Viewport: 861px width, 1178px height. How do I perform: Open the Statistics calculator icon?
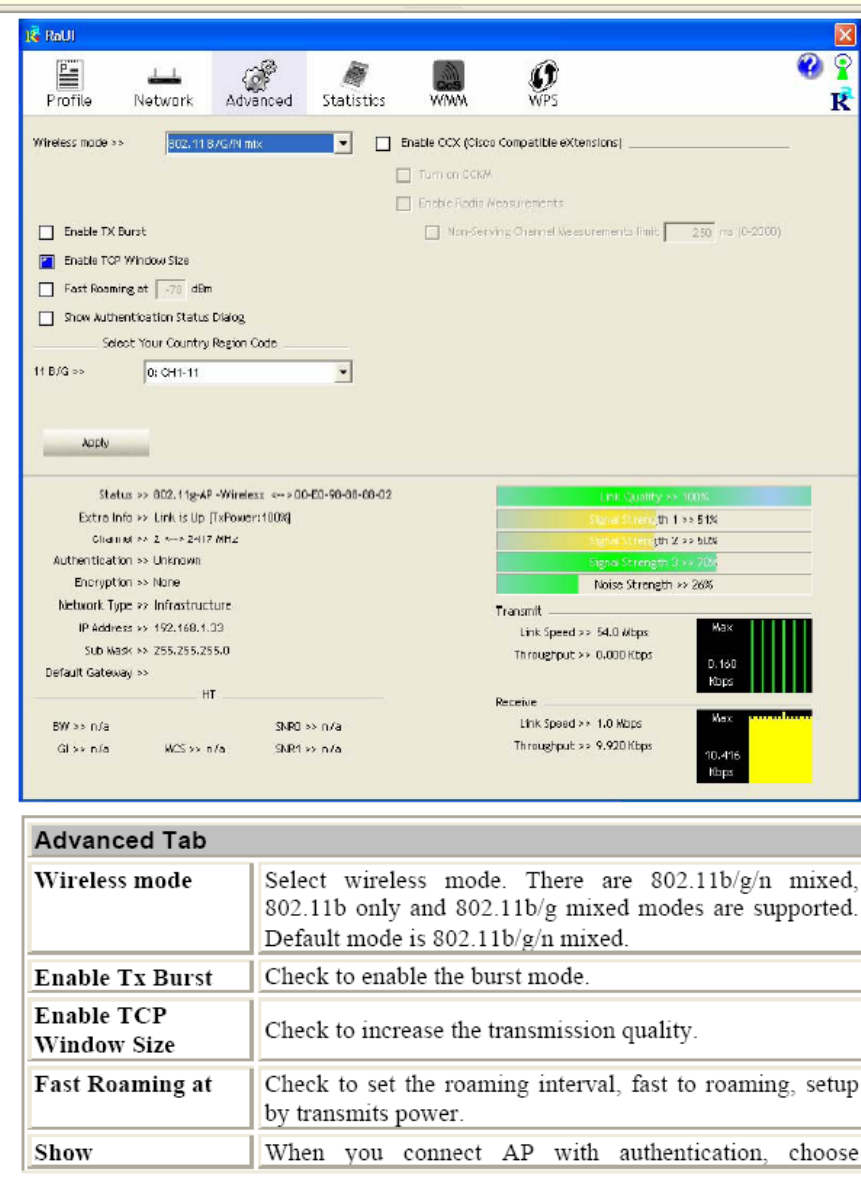click(354, 75)
